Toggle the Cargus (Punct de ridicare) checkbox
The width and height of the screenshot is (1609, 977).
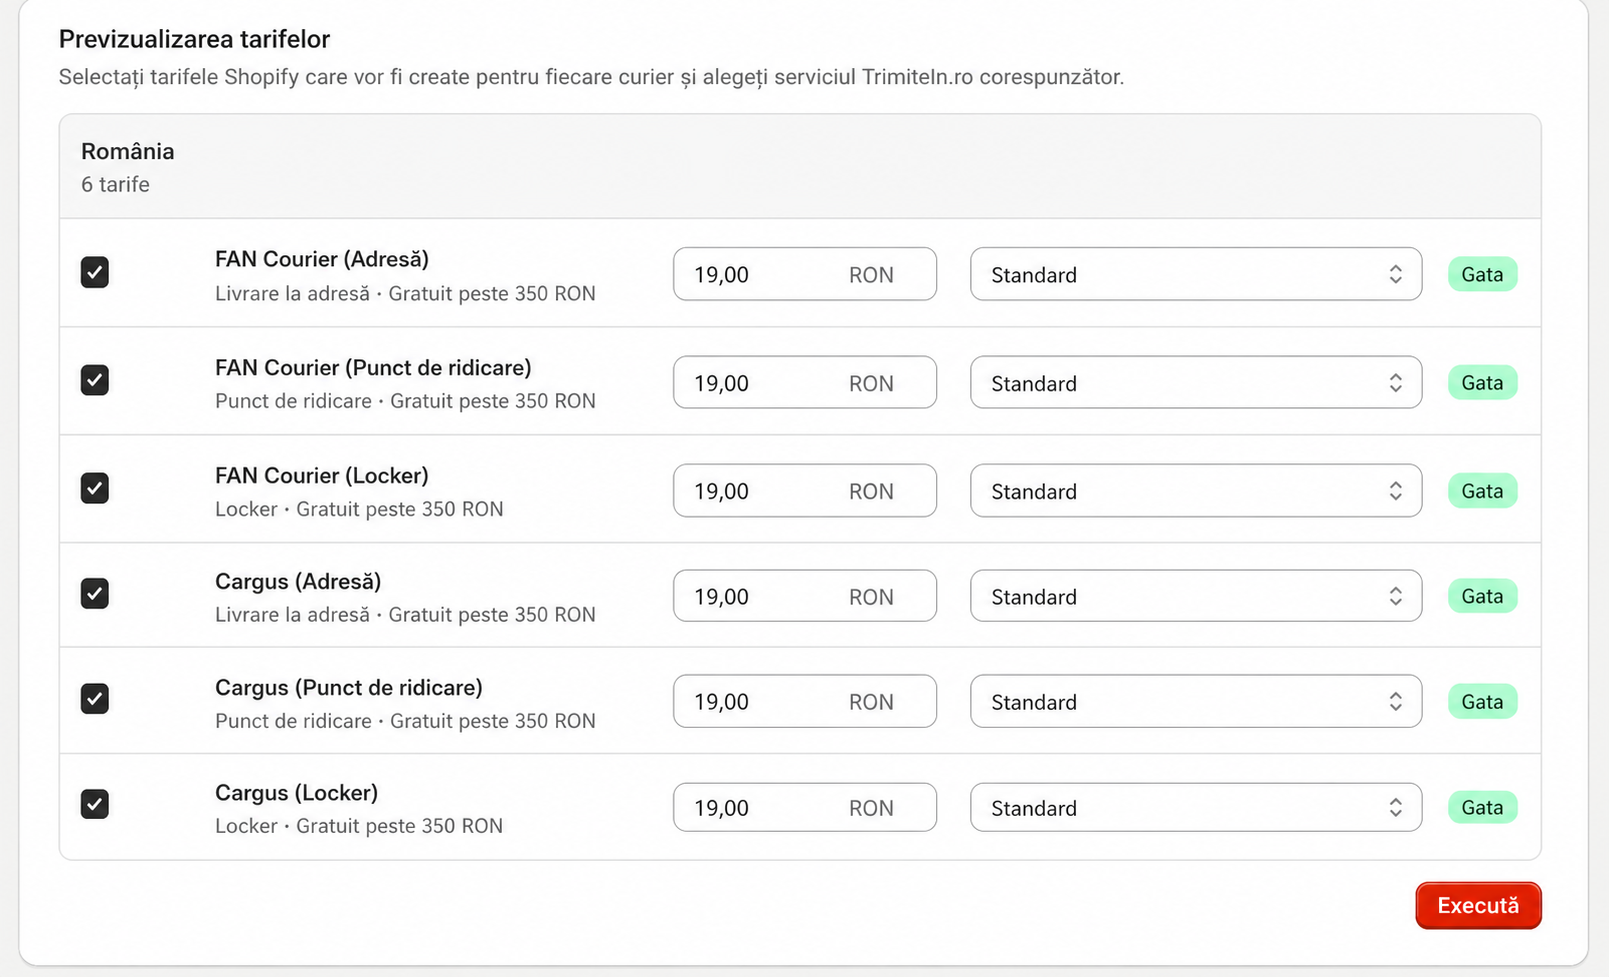pyautogui.click(x=95, y=698)
